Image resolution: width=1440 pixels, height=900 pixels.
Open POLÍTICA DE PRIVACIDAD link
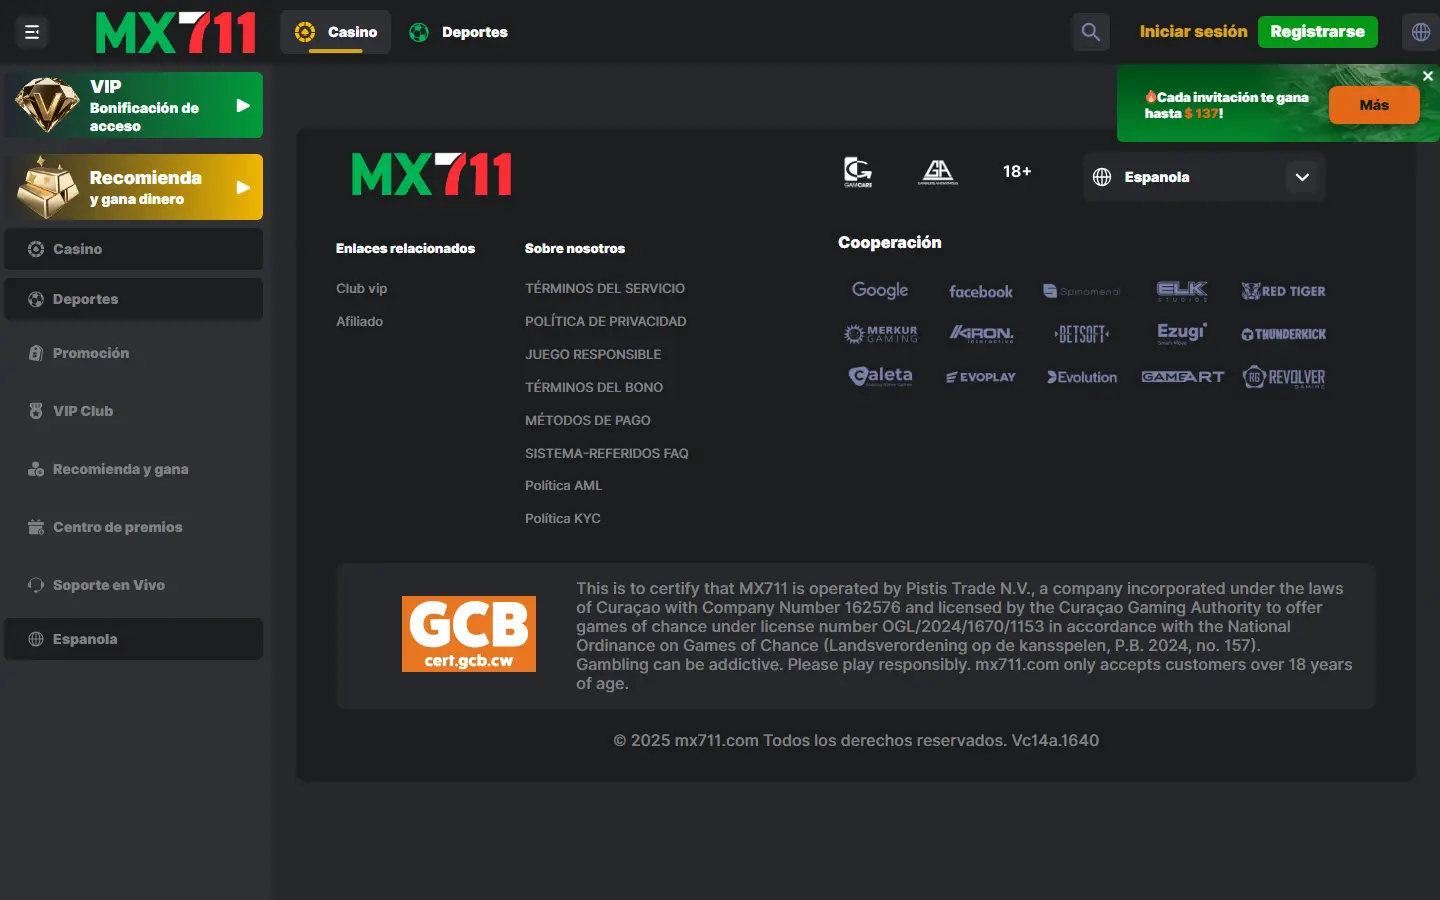coord(606,321)
